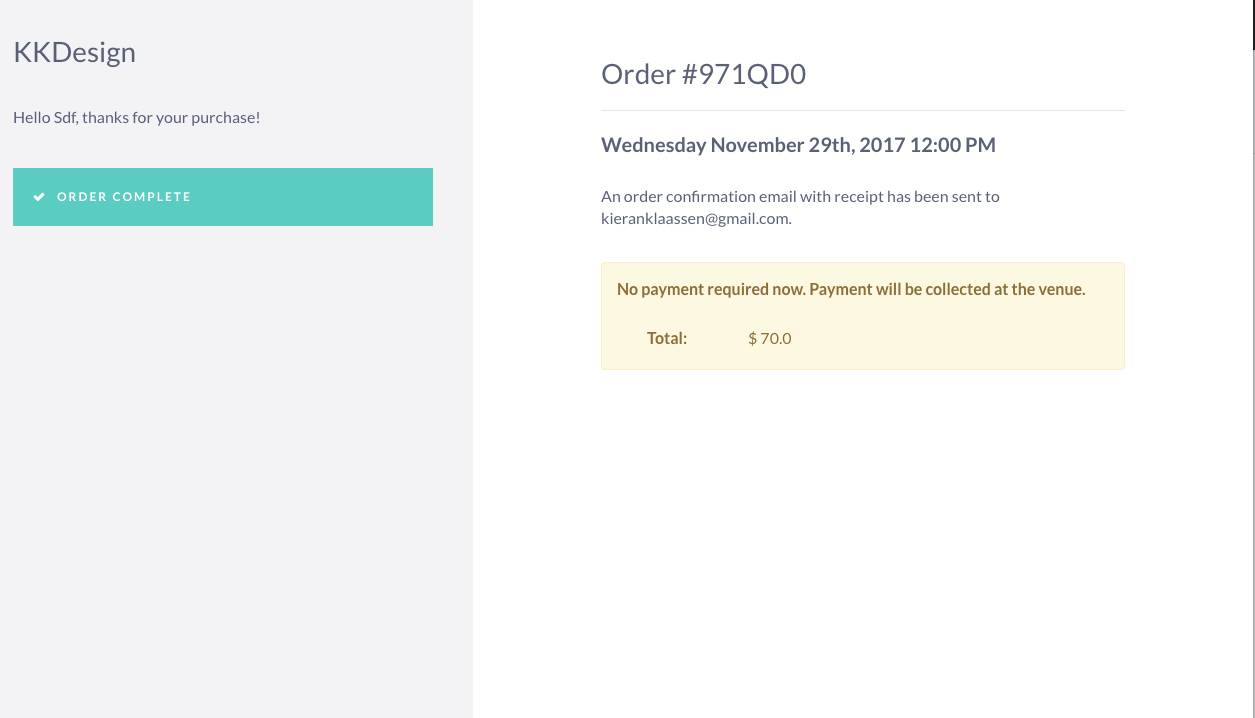Select the KKDesign logo text
1255x718 pixels.
coord(74,52)
